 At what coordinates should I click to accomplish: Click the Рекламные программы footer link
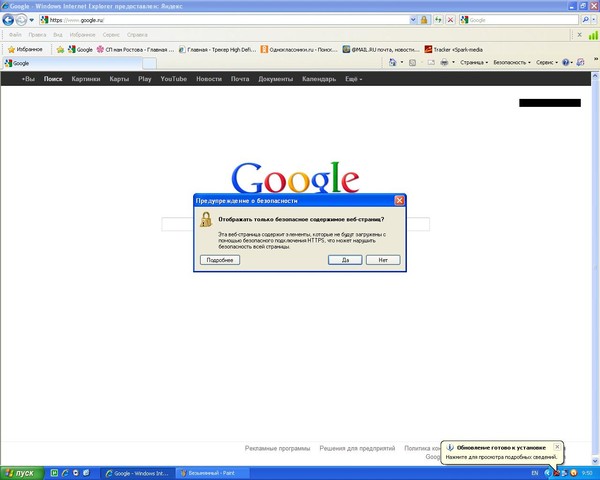point(277,448)
